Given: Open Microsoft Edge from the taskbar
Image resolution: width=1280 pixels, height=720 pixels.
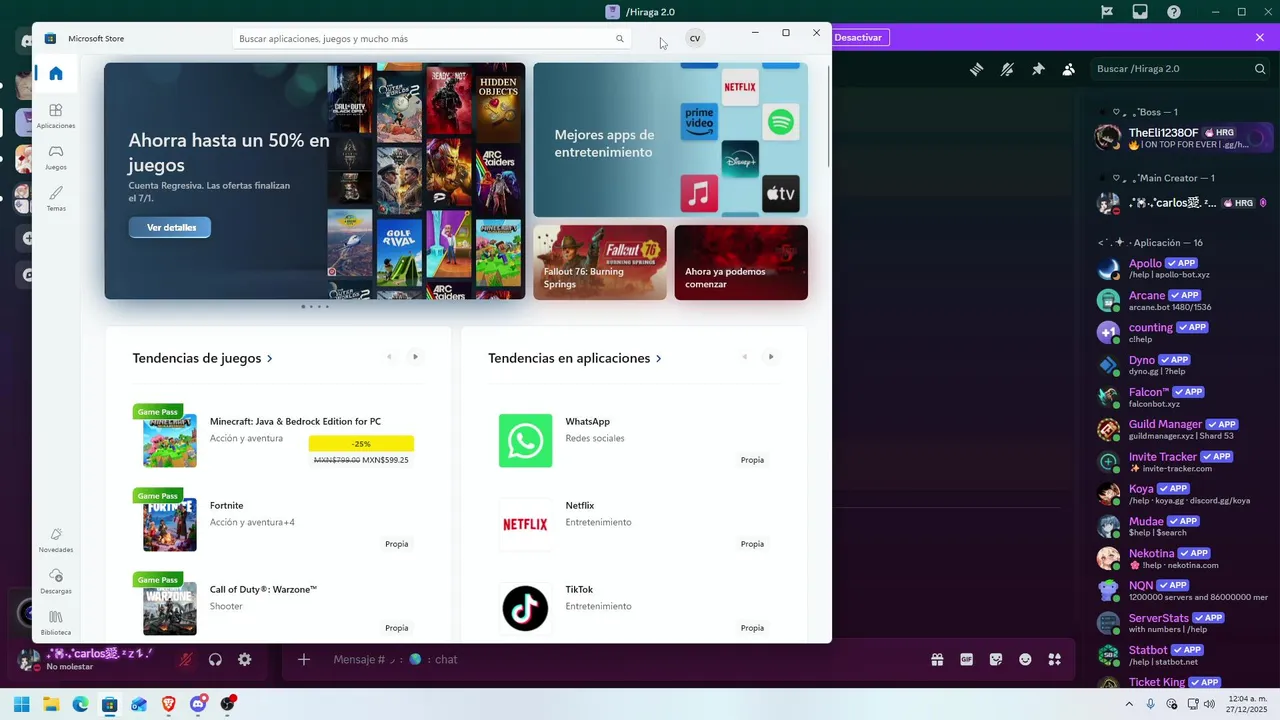Looking at the screenshot, I should (80, 704).
